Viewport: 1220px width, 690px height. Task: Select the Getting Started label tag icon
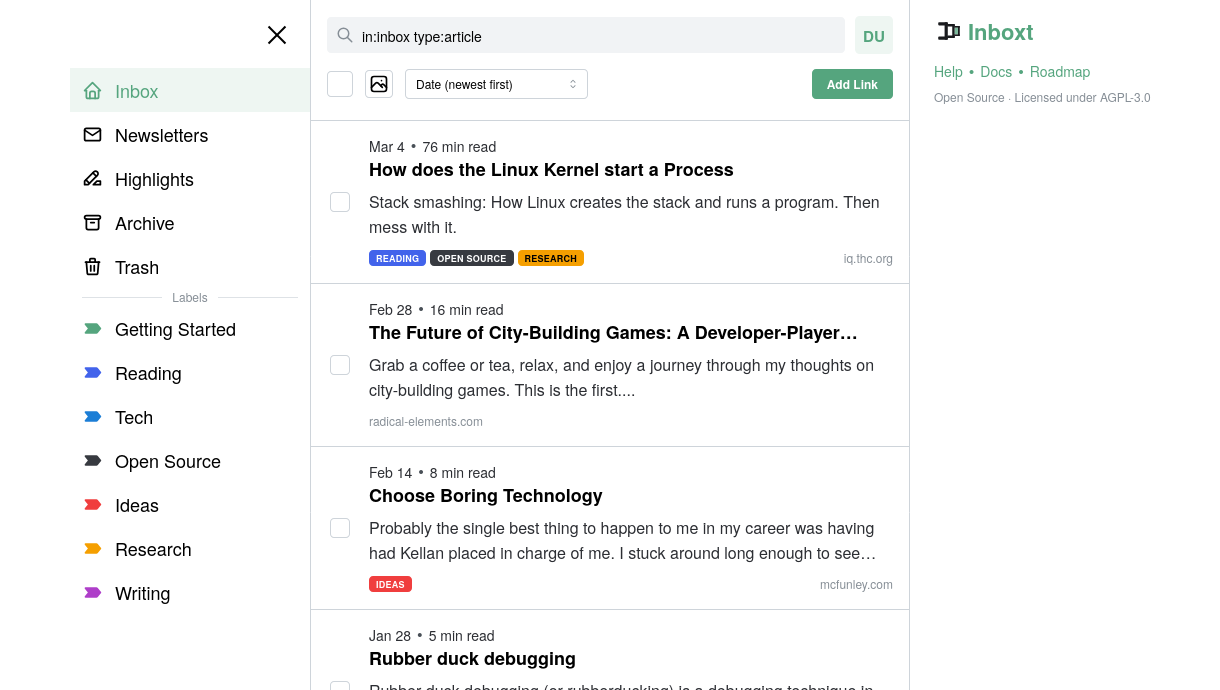click(x=92, y=329)
